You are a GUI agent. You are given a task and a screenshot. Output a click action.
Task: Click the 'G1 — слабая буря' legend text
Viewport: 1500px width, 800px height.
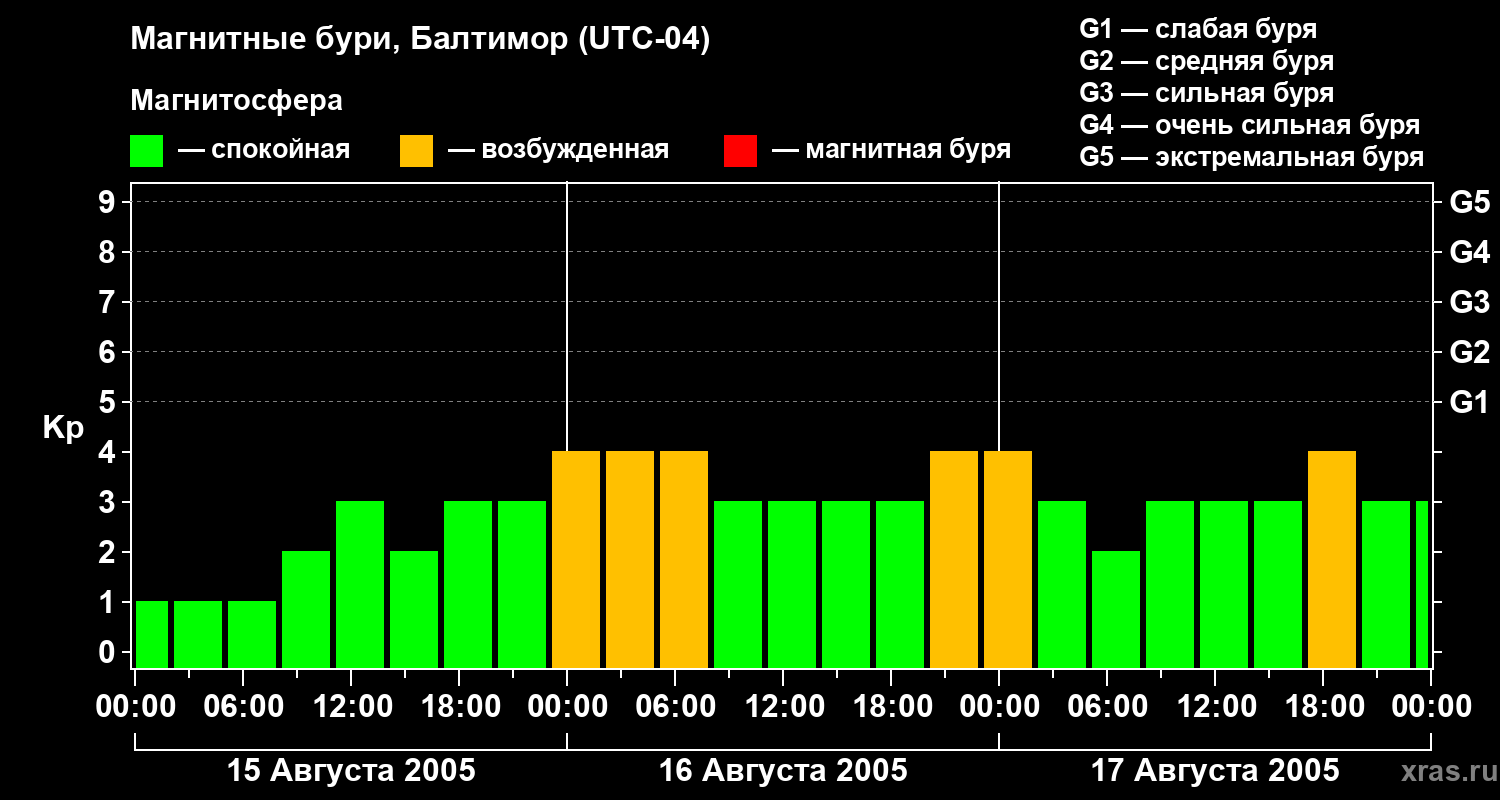pyautogui.click(x=1198, y=29)
